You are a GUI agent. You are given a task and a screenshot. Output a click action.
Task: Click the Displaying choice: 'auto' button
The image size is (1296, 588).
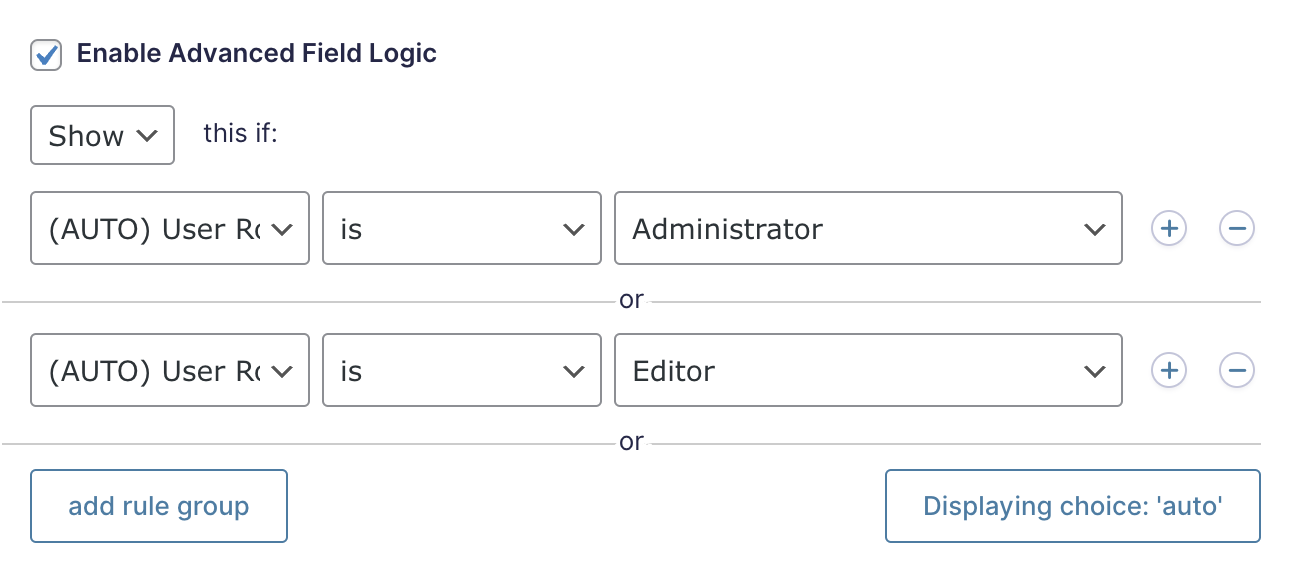tap(1072, 506)
